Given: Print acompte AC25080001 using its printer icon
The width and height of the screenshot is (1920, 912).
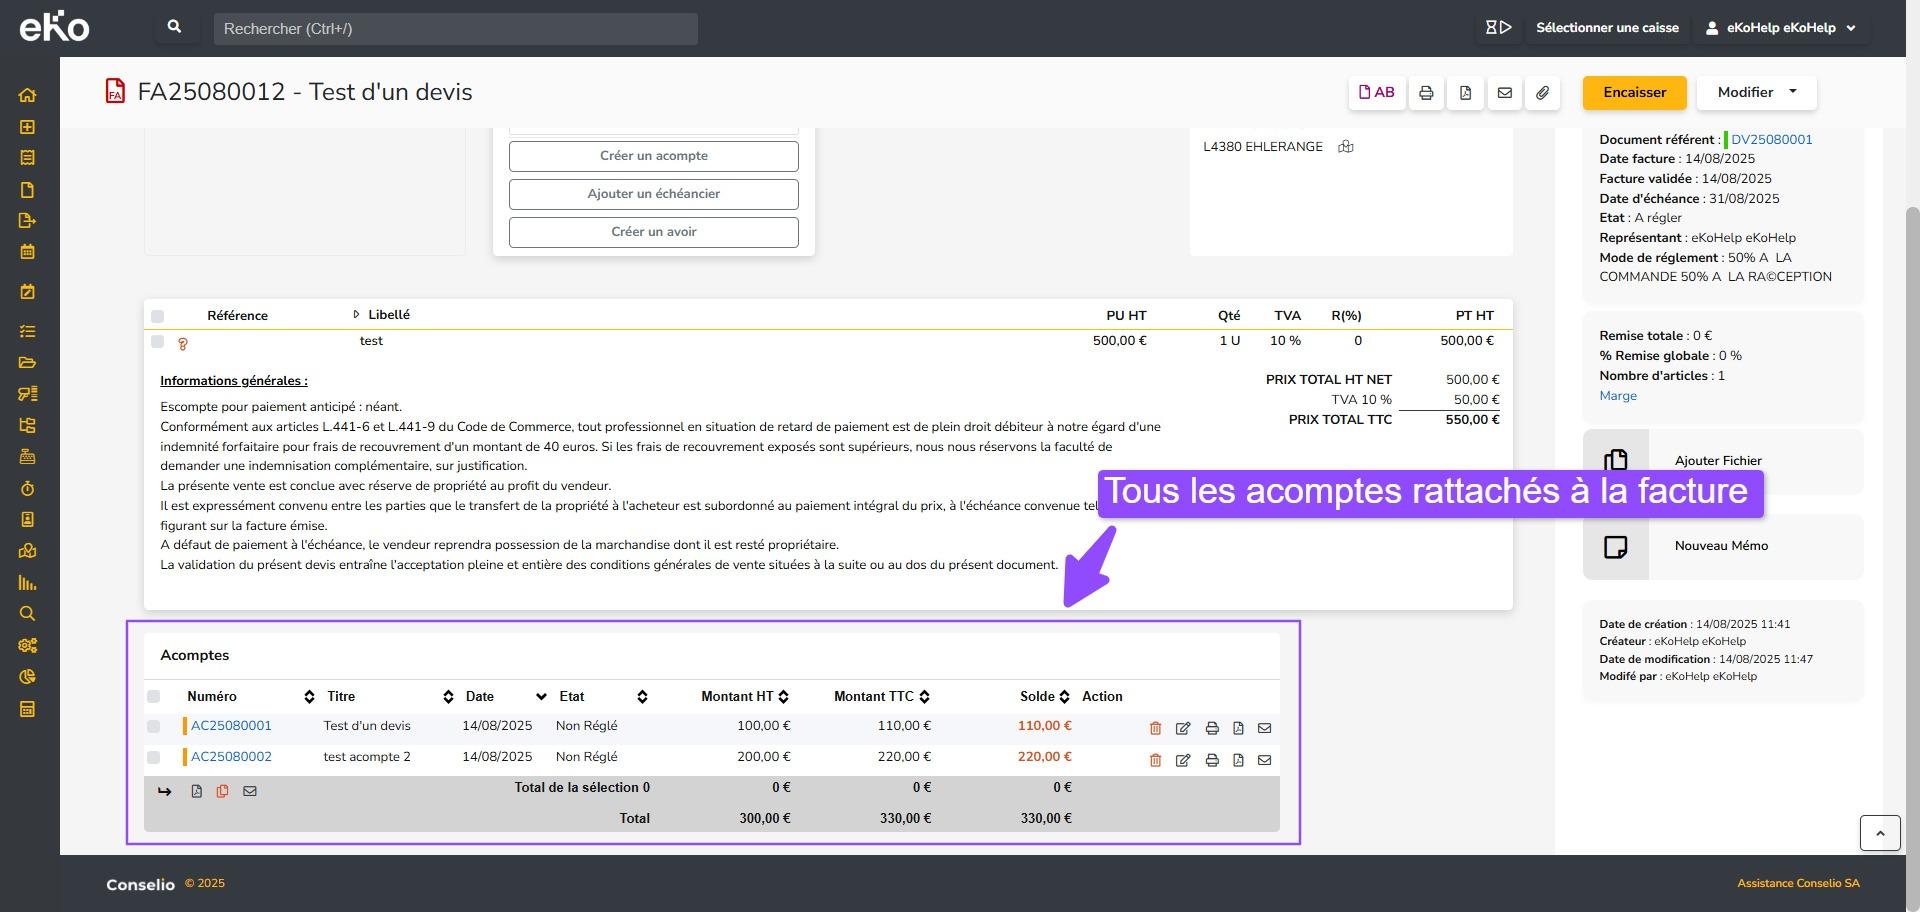Looking at the screenshot, I should [x=1212, y=728].
